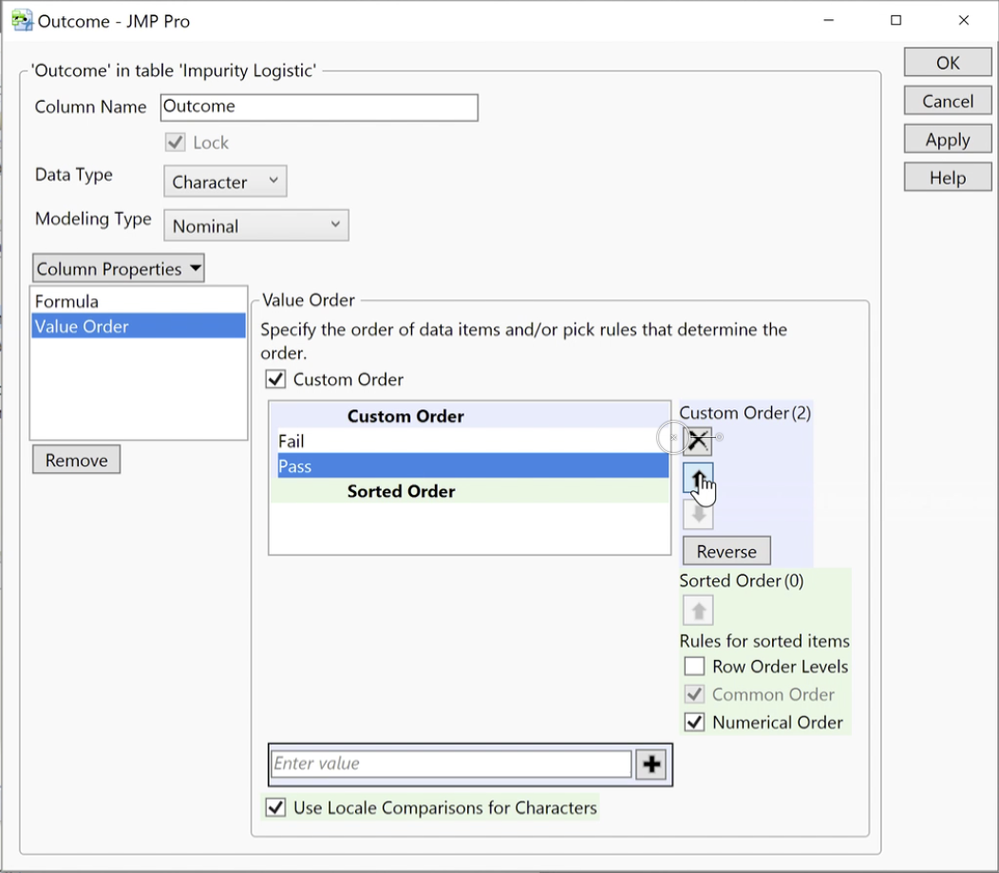The image size is (999, 873).
Task: Add entered value with the plus icon
Action: point(651,764)
